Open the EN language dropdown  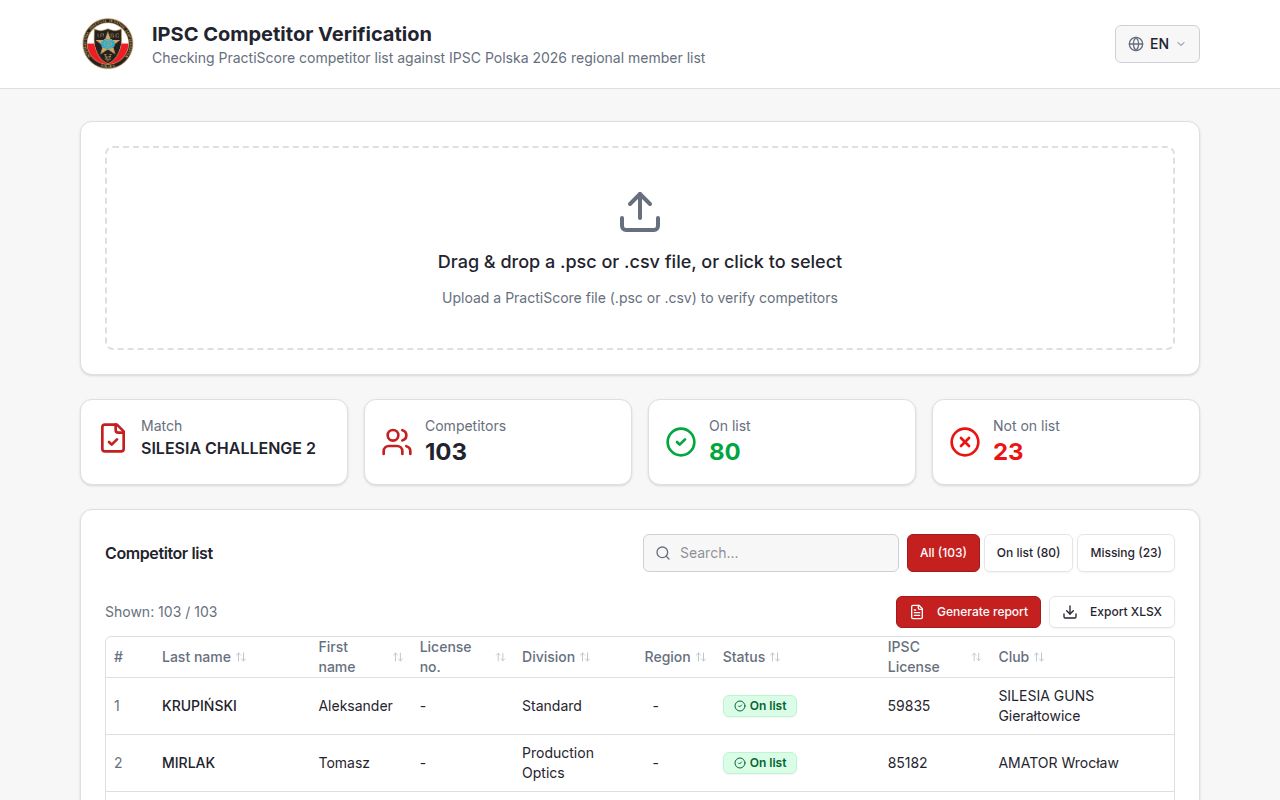(x=1157, y=44)
